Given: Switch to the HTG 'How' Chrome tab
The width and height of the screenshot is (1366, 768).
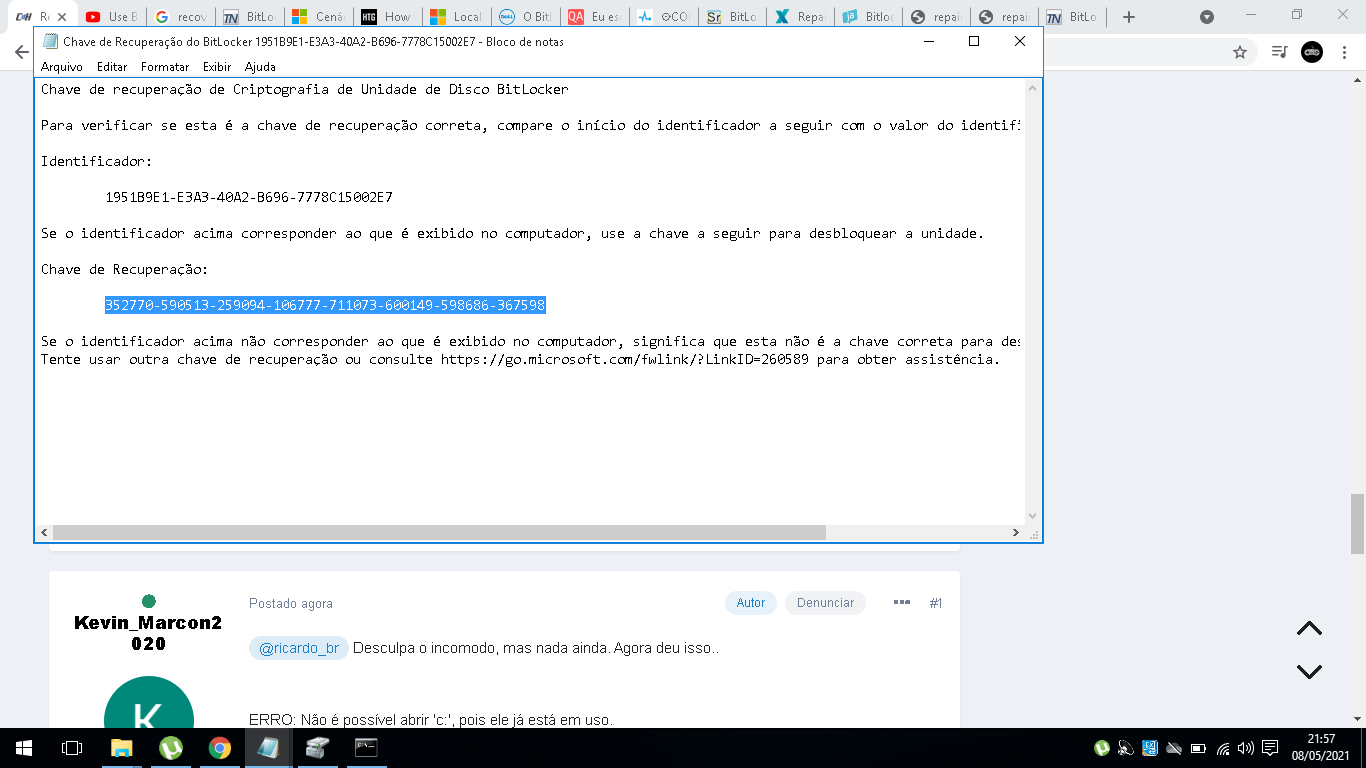Looking at the screenshot, I should [386, 17].
